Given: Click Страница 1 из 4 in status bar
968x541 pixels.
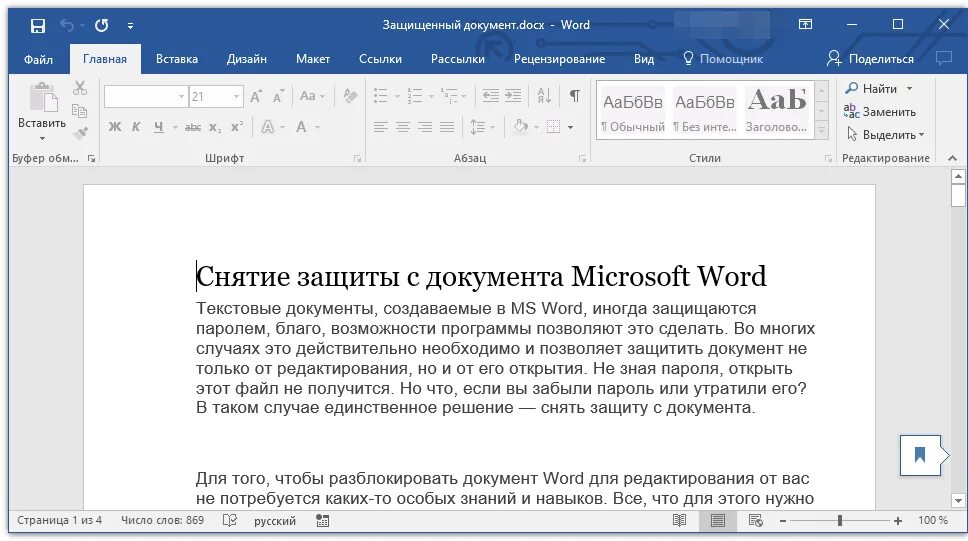Looking at the screenshot, I should click(x=59, y=521).
